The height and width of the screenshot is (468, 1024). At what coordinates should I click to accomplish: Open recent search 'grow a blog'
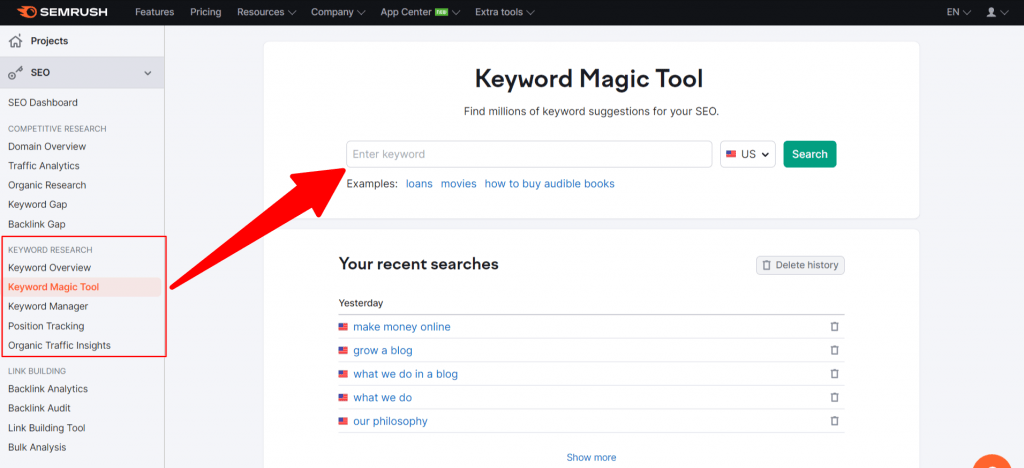383,351
